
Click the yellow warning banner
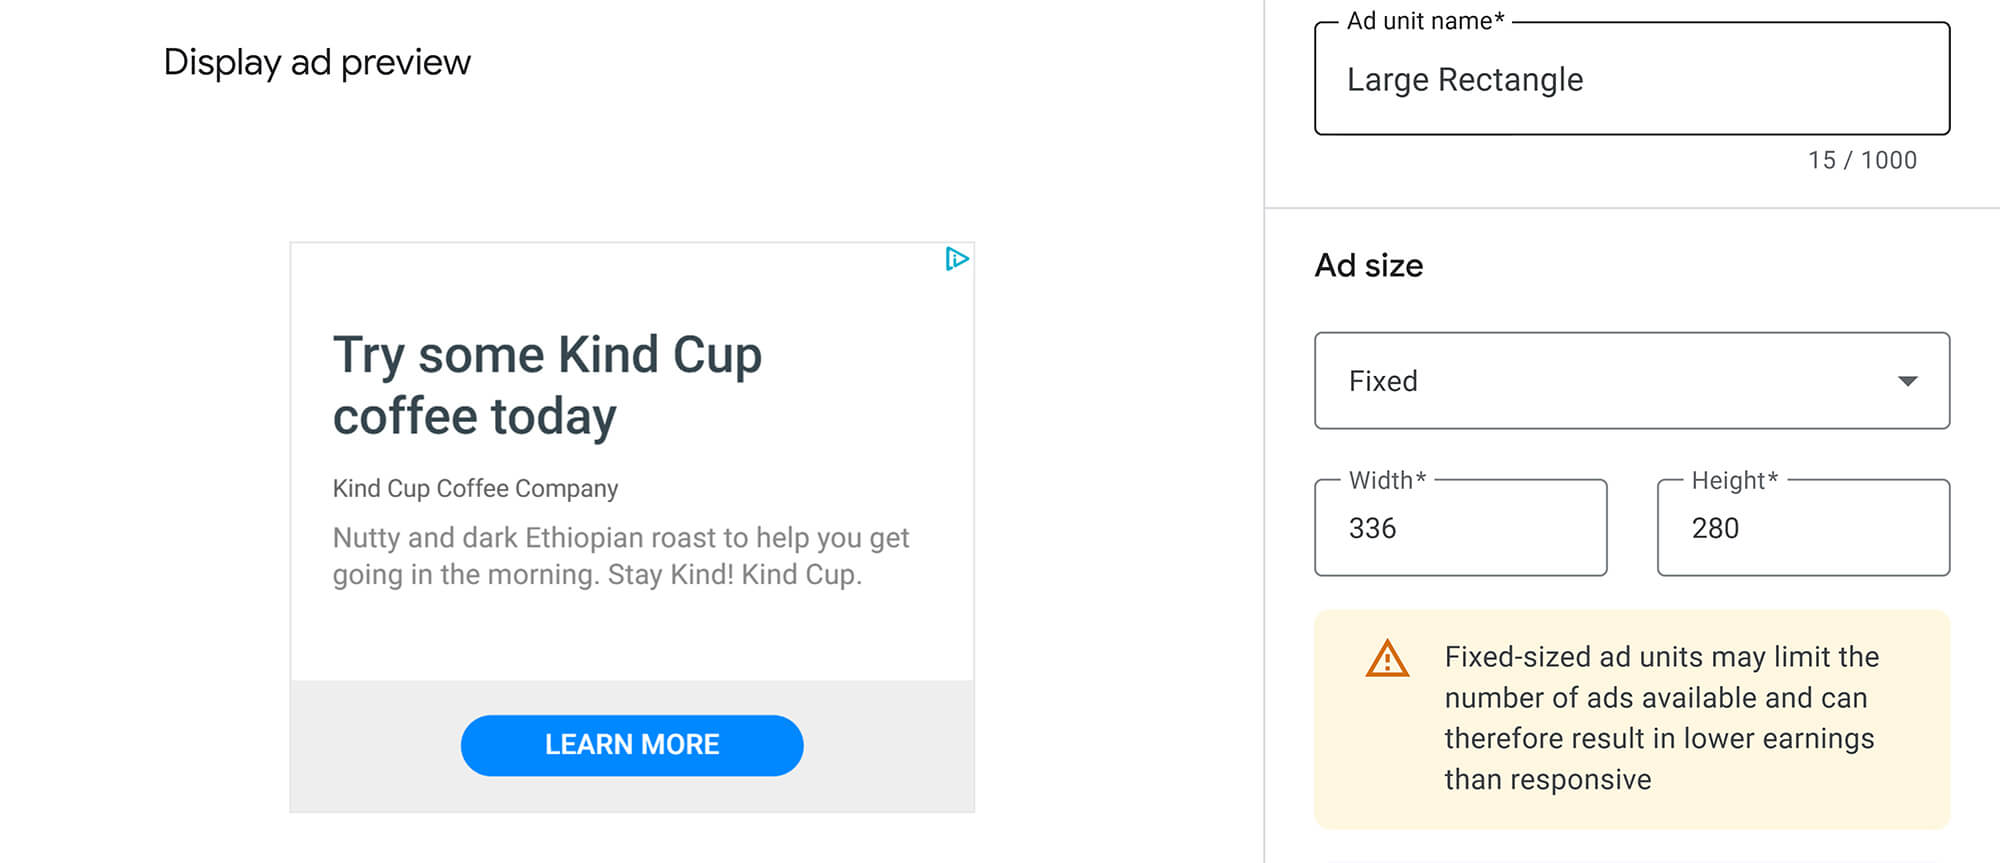[1630, 718]
